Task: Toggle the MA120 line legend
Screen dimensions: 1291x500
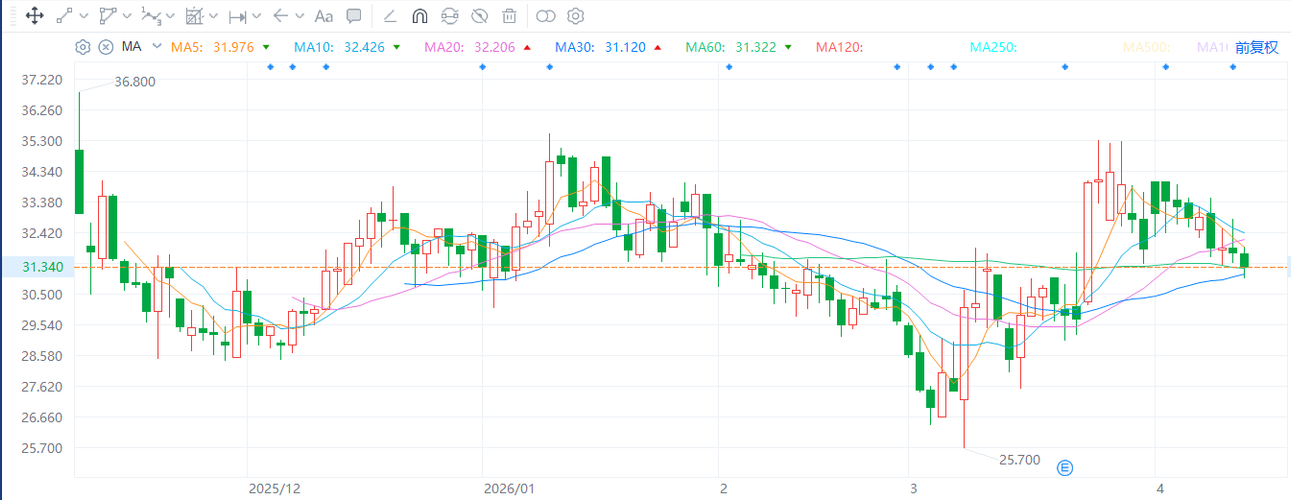Action: (839, 47)
